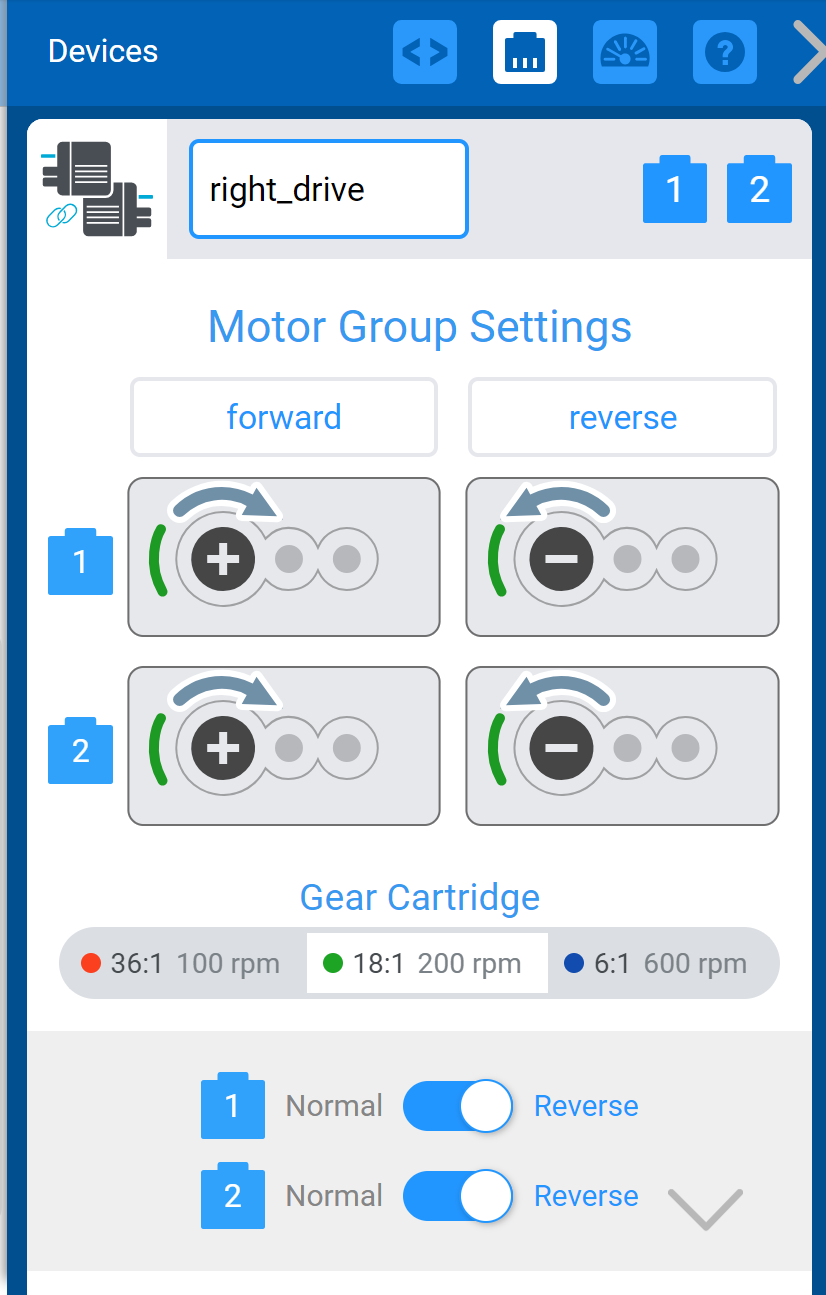Select the 36:1 100 rpm cartridge
Viewport: 826px width, 1295px height.
[x=181, y=964]
